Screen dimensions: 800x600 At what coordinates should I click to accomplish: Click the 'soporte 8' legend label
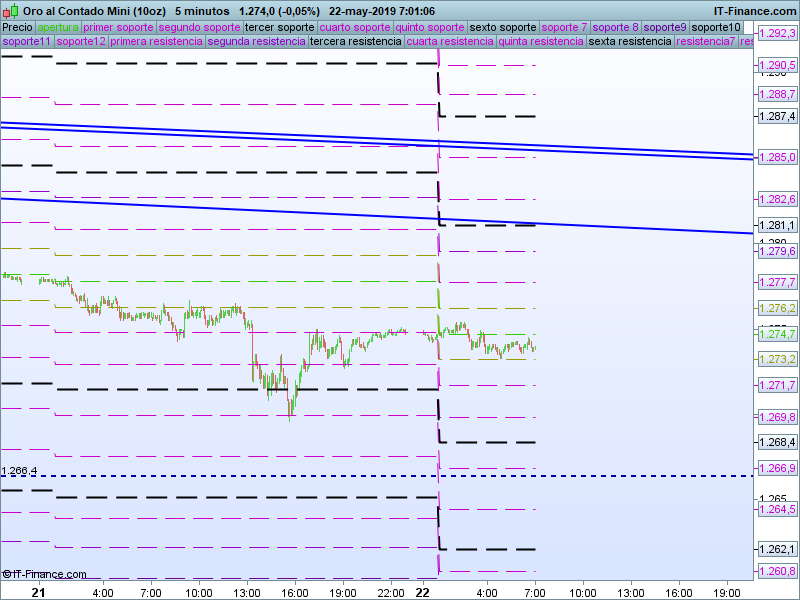[616, 28]
